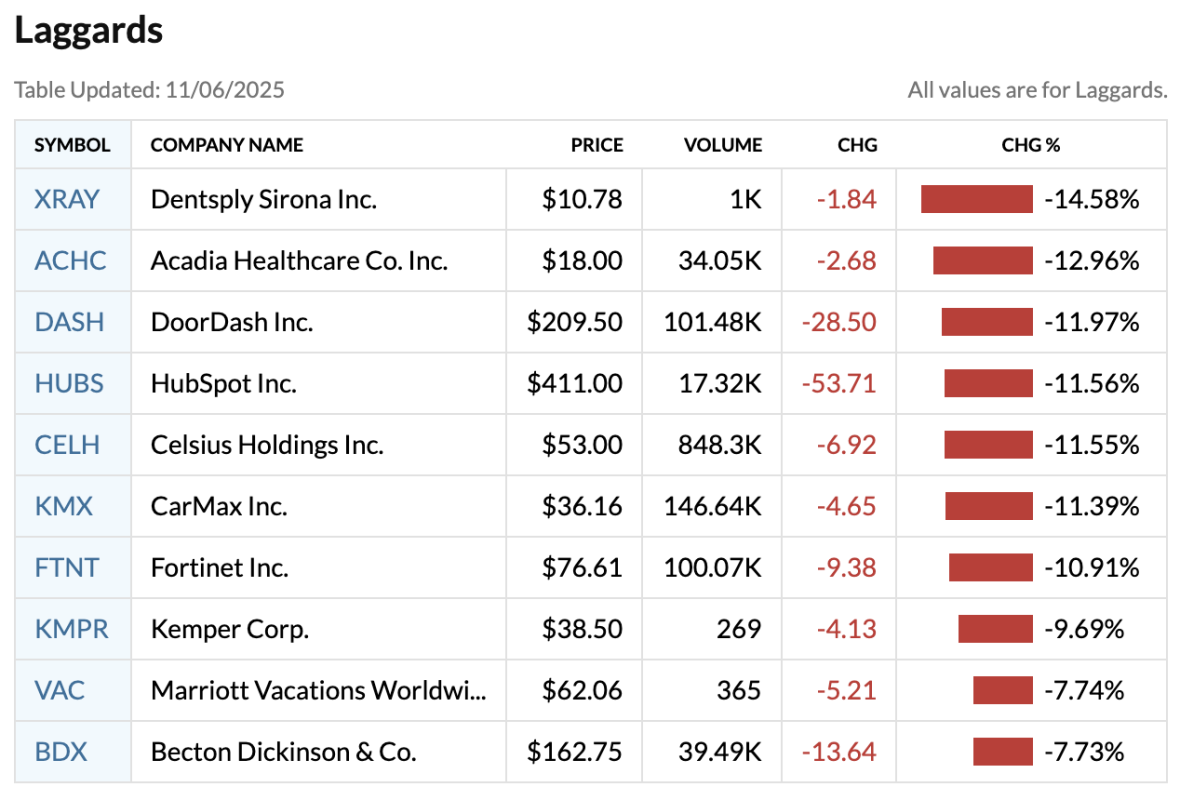Click the KMX ticker link

pos(63,506)
